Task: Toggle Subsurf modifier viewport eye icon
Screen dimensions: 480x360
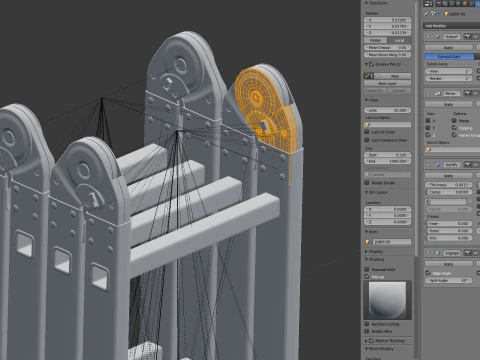Action: (x=476, y=36)
